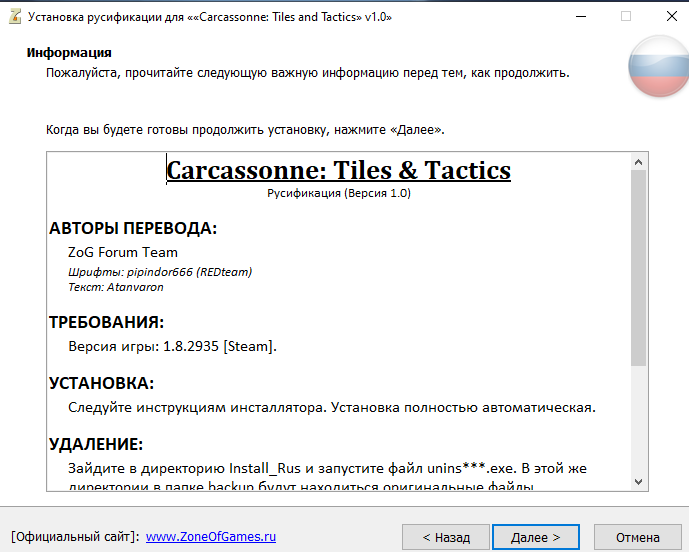Open the www.ZoneOfGames.ru link
Screen dimensions: 689x552
tap(211, 537)
